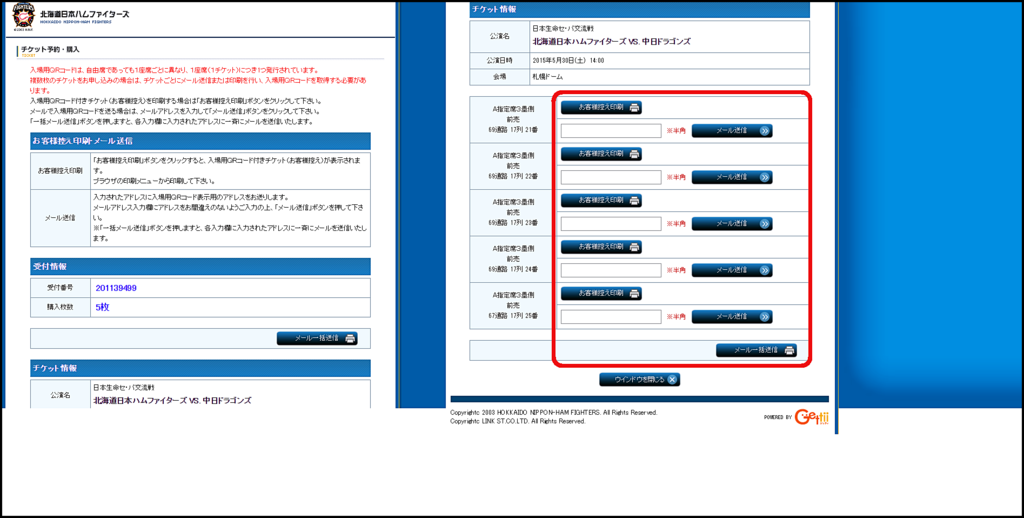This screenshot has height=518, width=1024.
Task: Select the 受付情報 section header
Action: pyautogui.click(x=200, y=267)
